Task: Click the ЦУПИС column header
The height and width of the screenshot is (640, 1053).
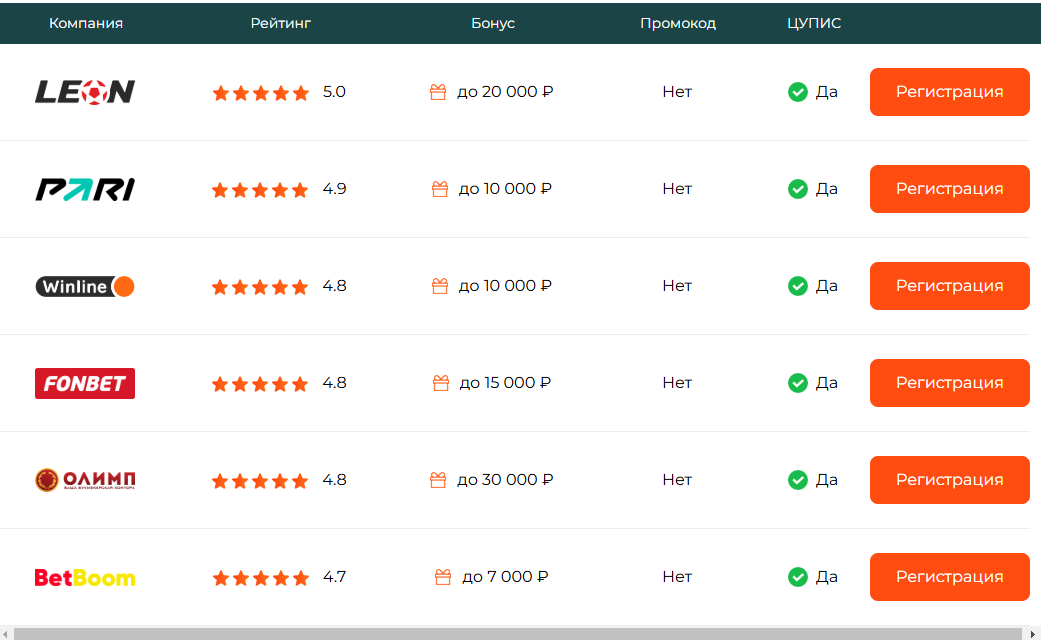Action: 814,24
